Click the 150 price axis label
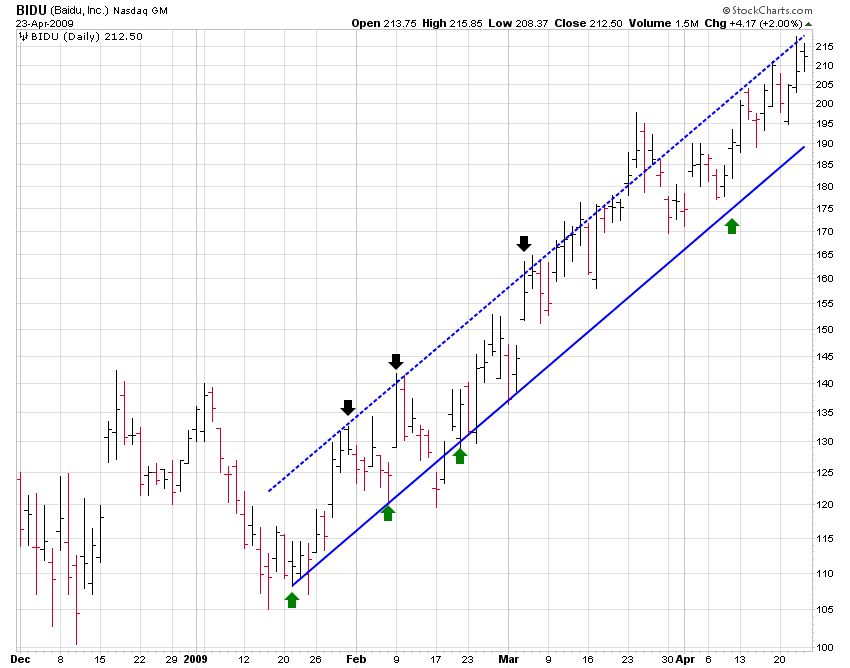 [825, 330]
